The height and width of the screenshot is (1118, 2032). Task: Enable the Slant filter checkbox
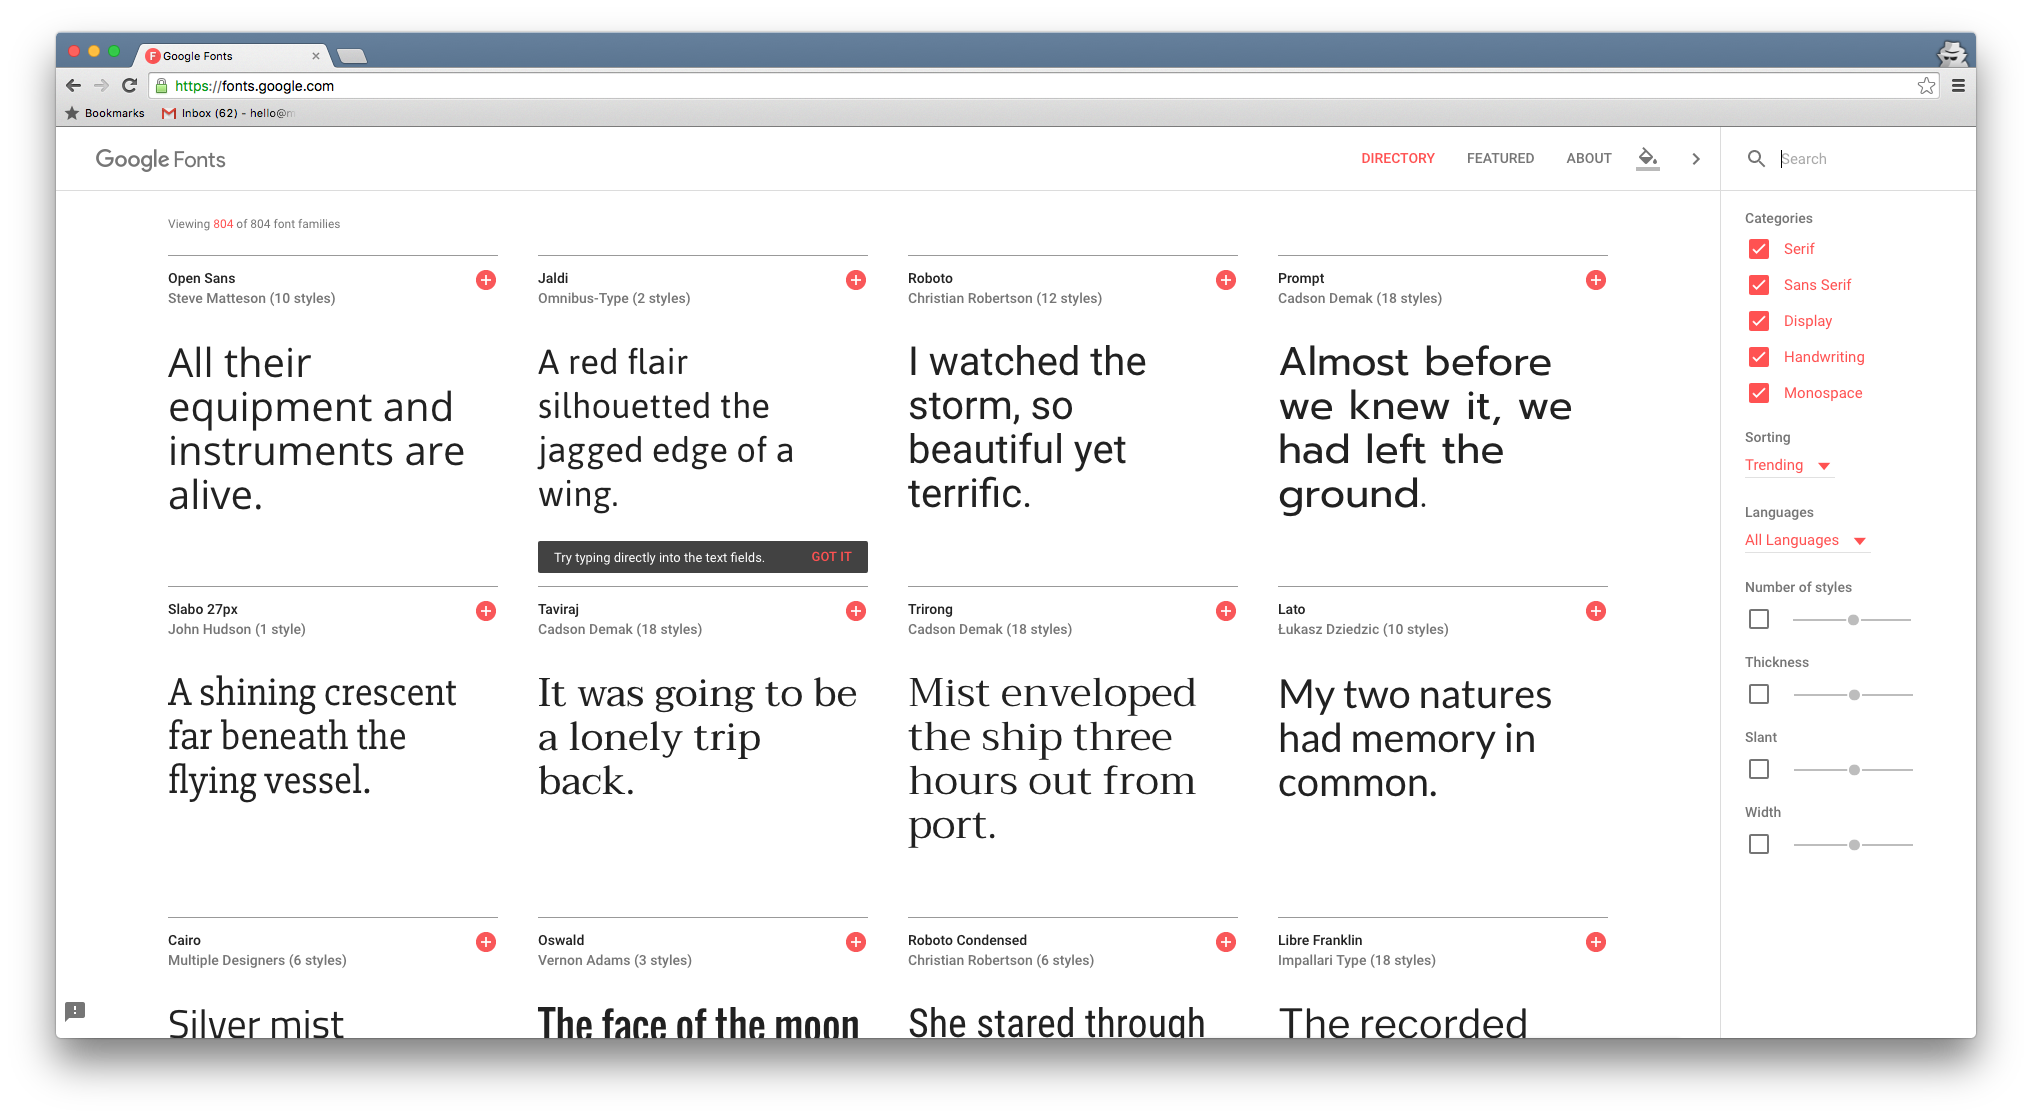coord(1759,769)
